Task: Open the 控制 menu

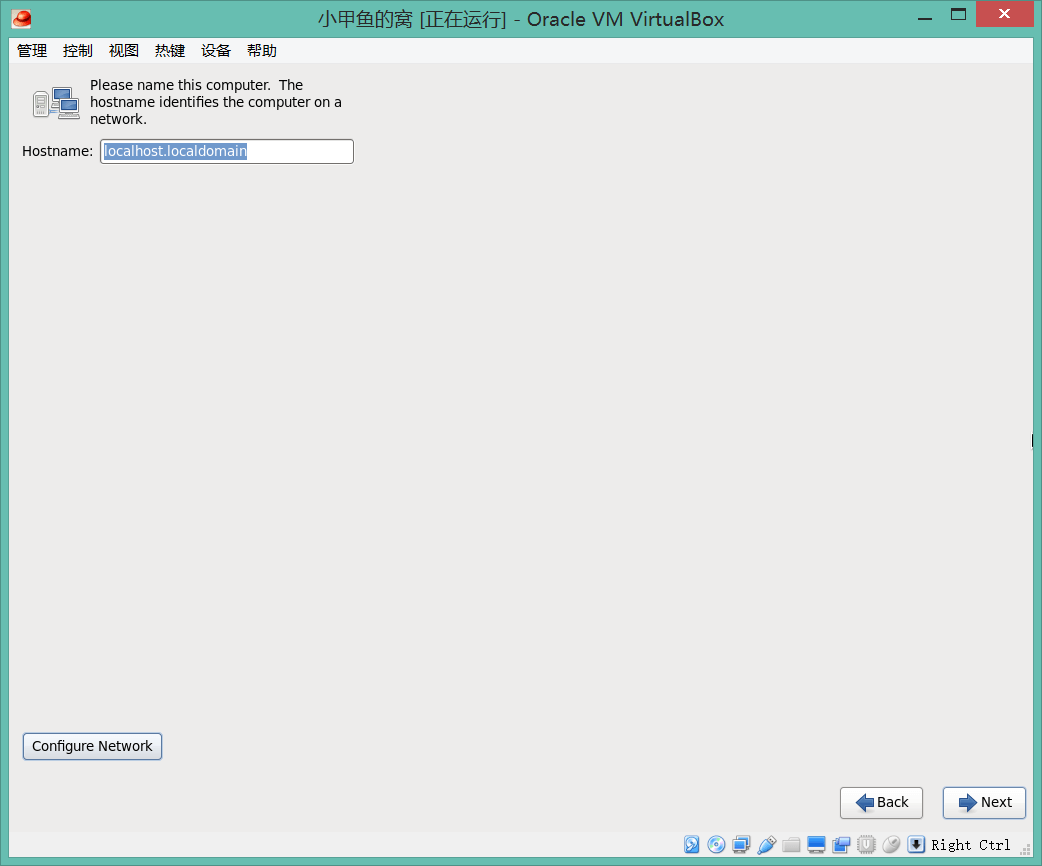Action: [78, 51]
